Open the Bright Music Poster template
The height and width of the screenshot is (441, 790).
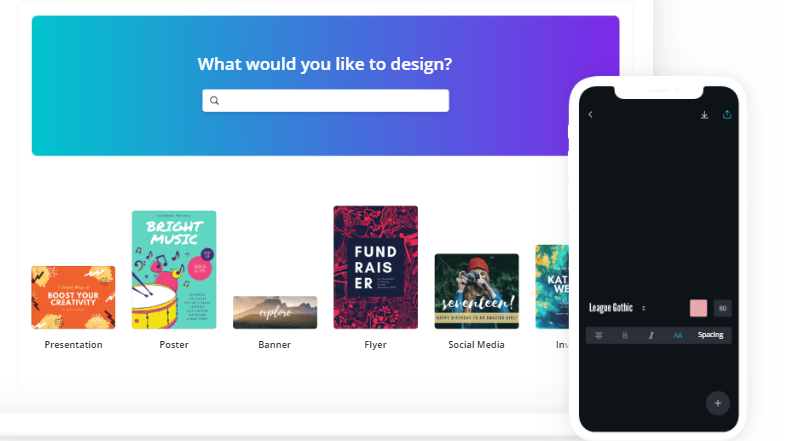tap(174, 270)
